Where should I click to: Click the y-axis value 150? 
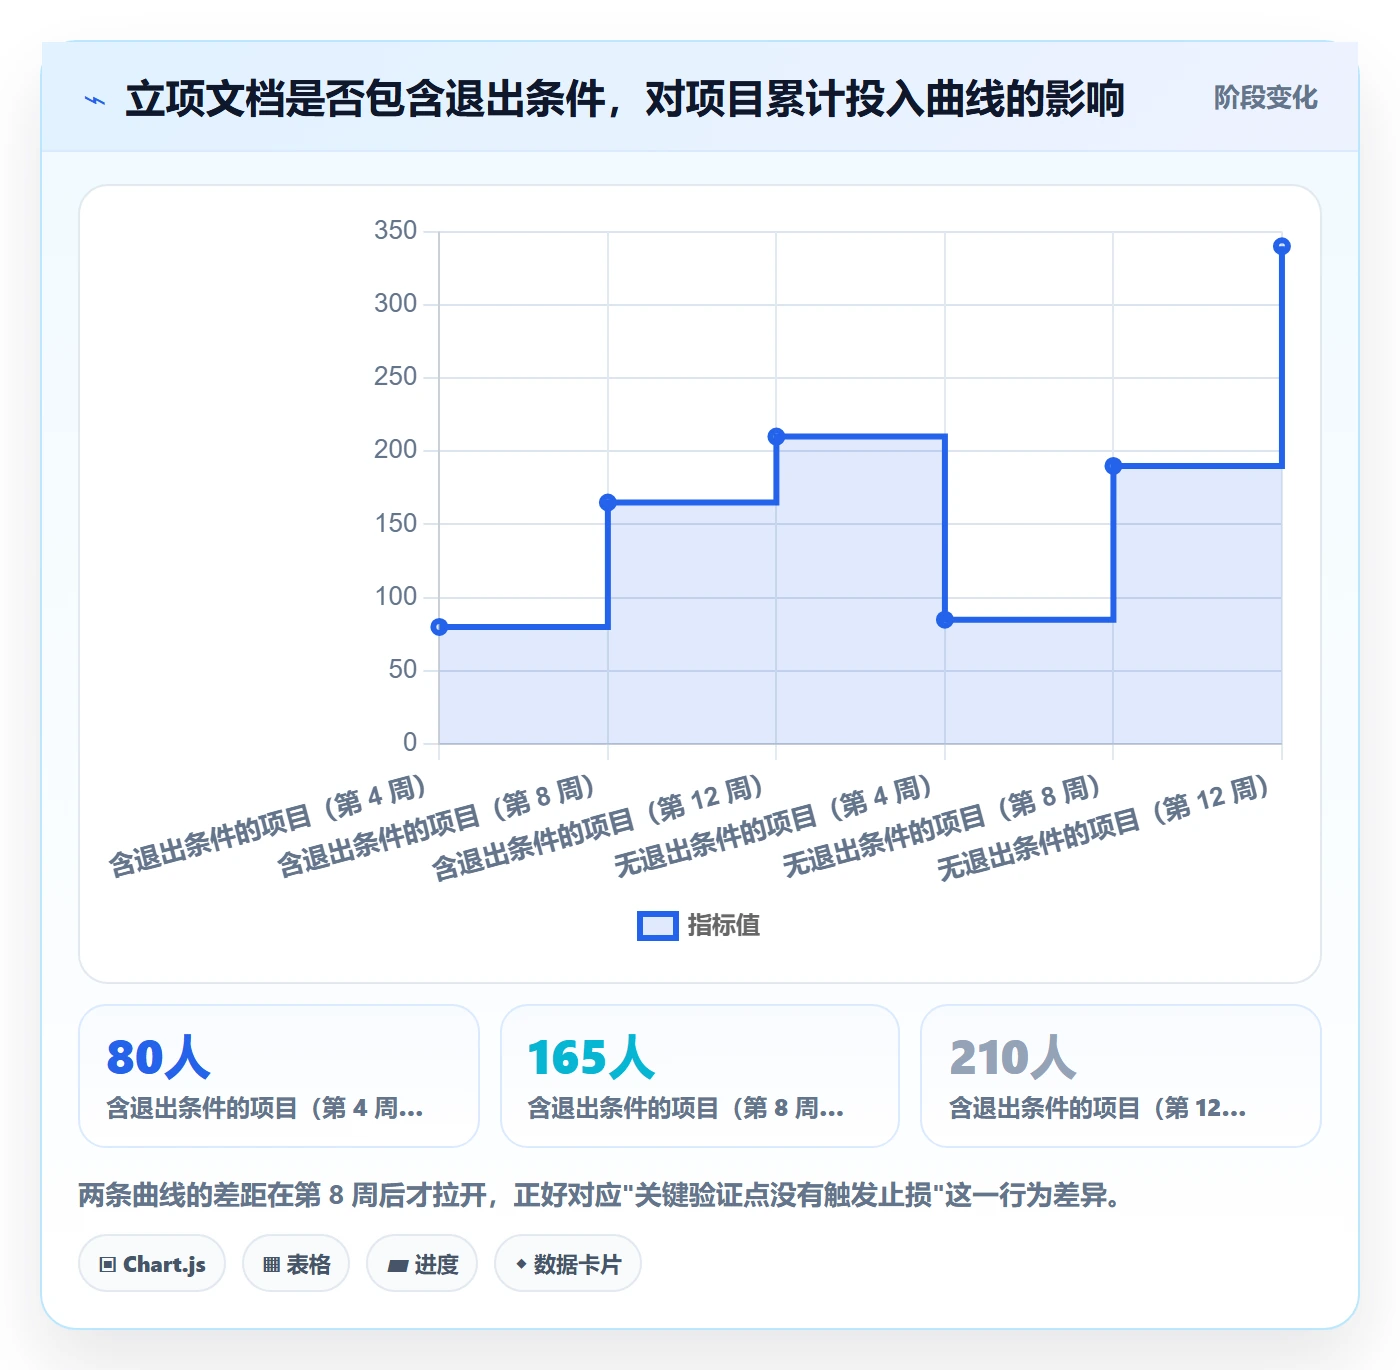click(395, 524)
